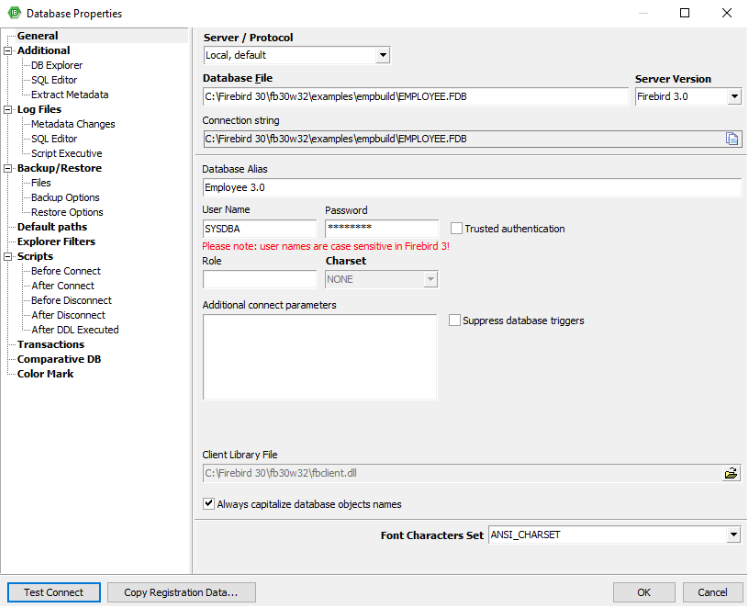
Task: Enable Trusted authentication checkbox
Action: (x=457, y=229)
